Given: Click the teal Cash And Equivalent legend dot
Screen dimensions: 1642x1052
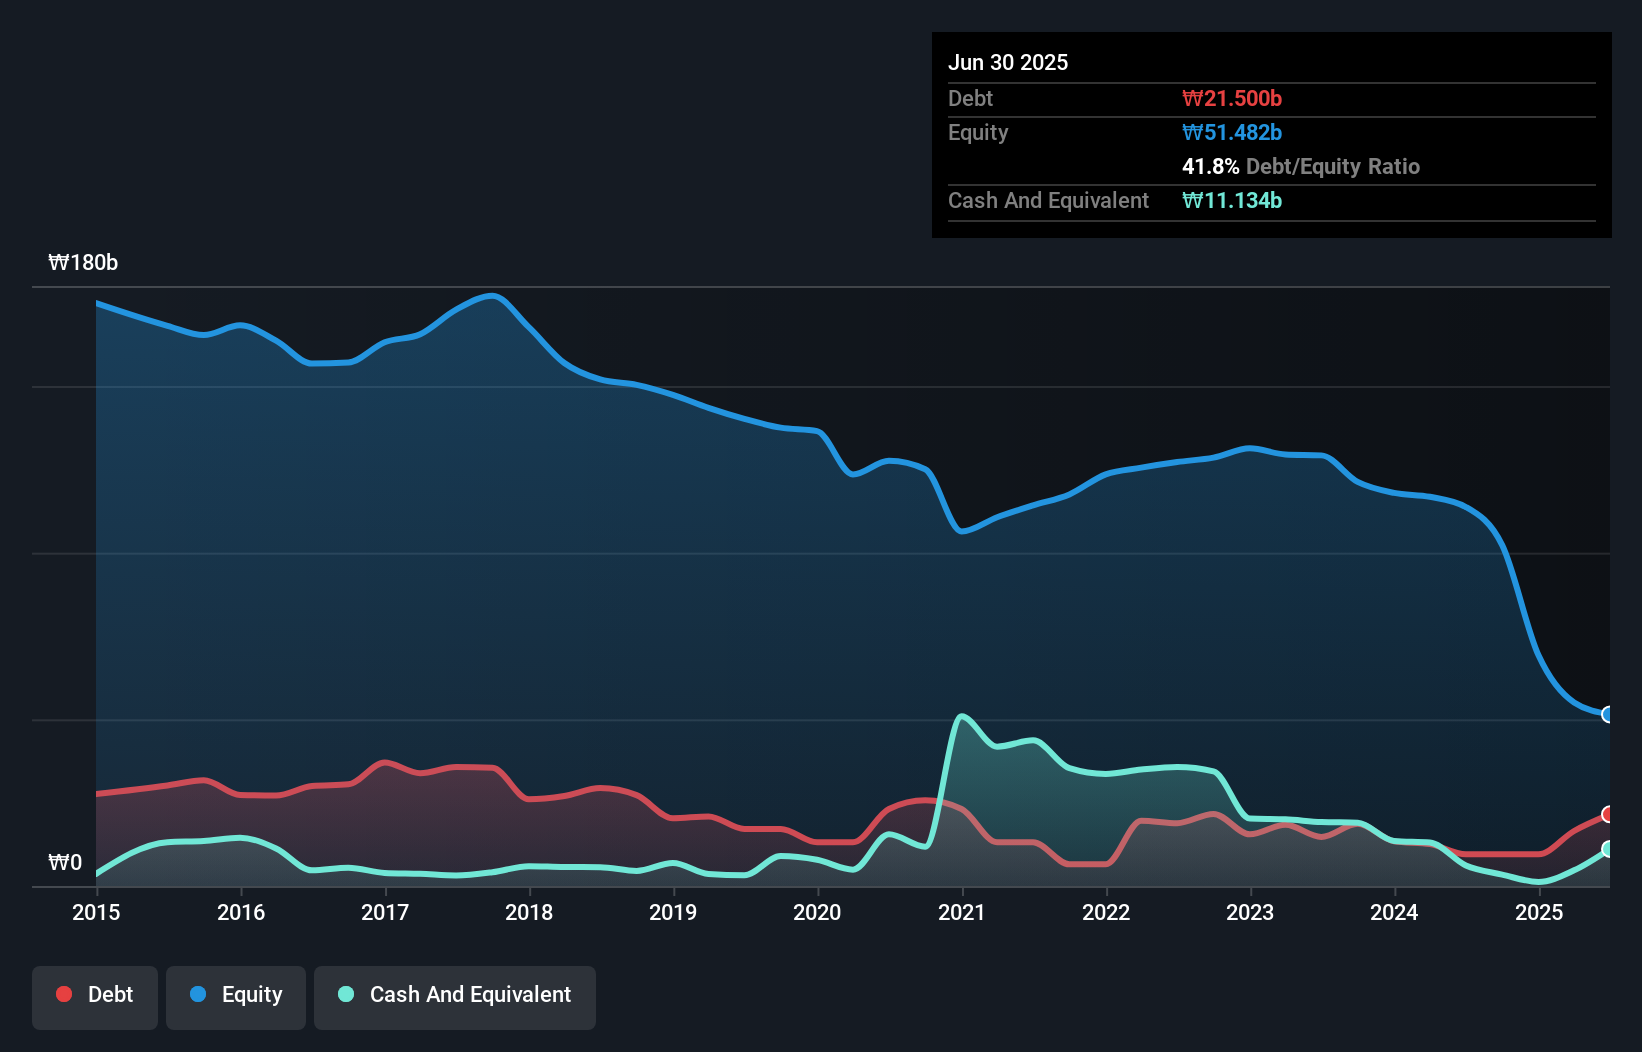Looking at the screenshot, I should (x=345, y=994).
